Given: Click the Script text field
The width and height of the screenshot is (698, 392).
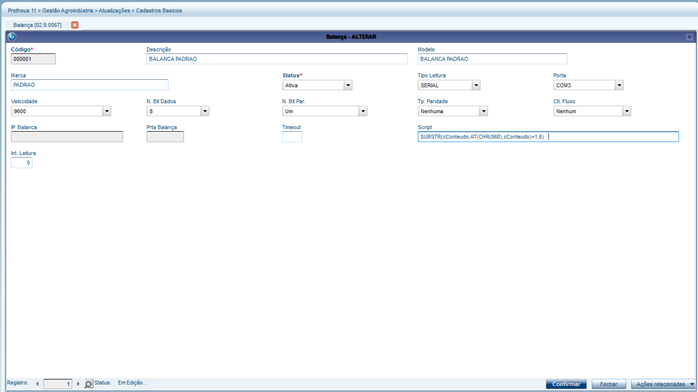Looking at the screenshot, I should (x=548, y=137).
